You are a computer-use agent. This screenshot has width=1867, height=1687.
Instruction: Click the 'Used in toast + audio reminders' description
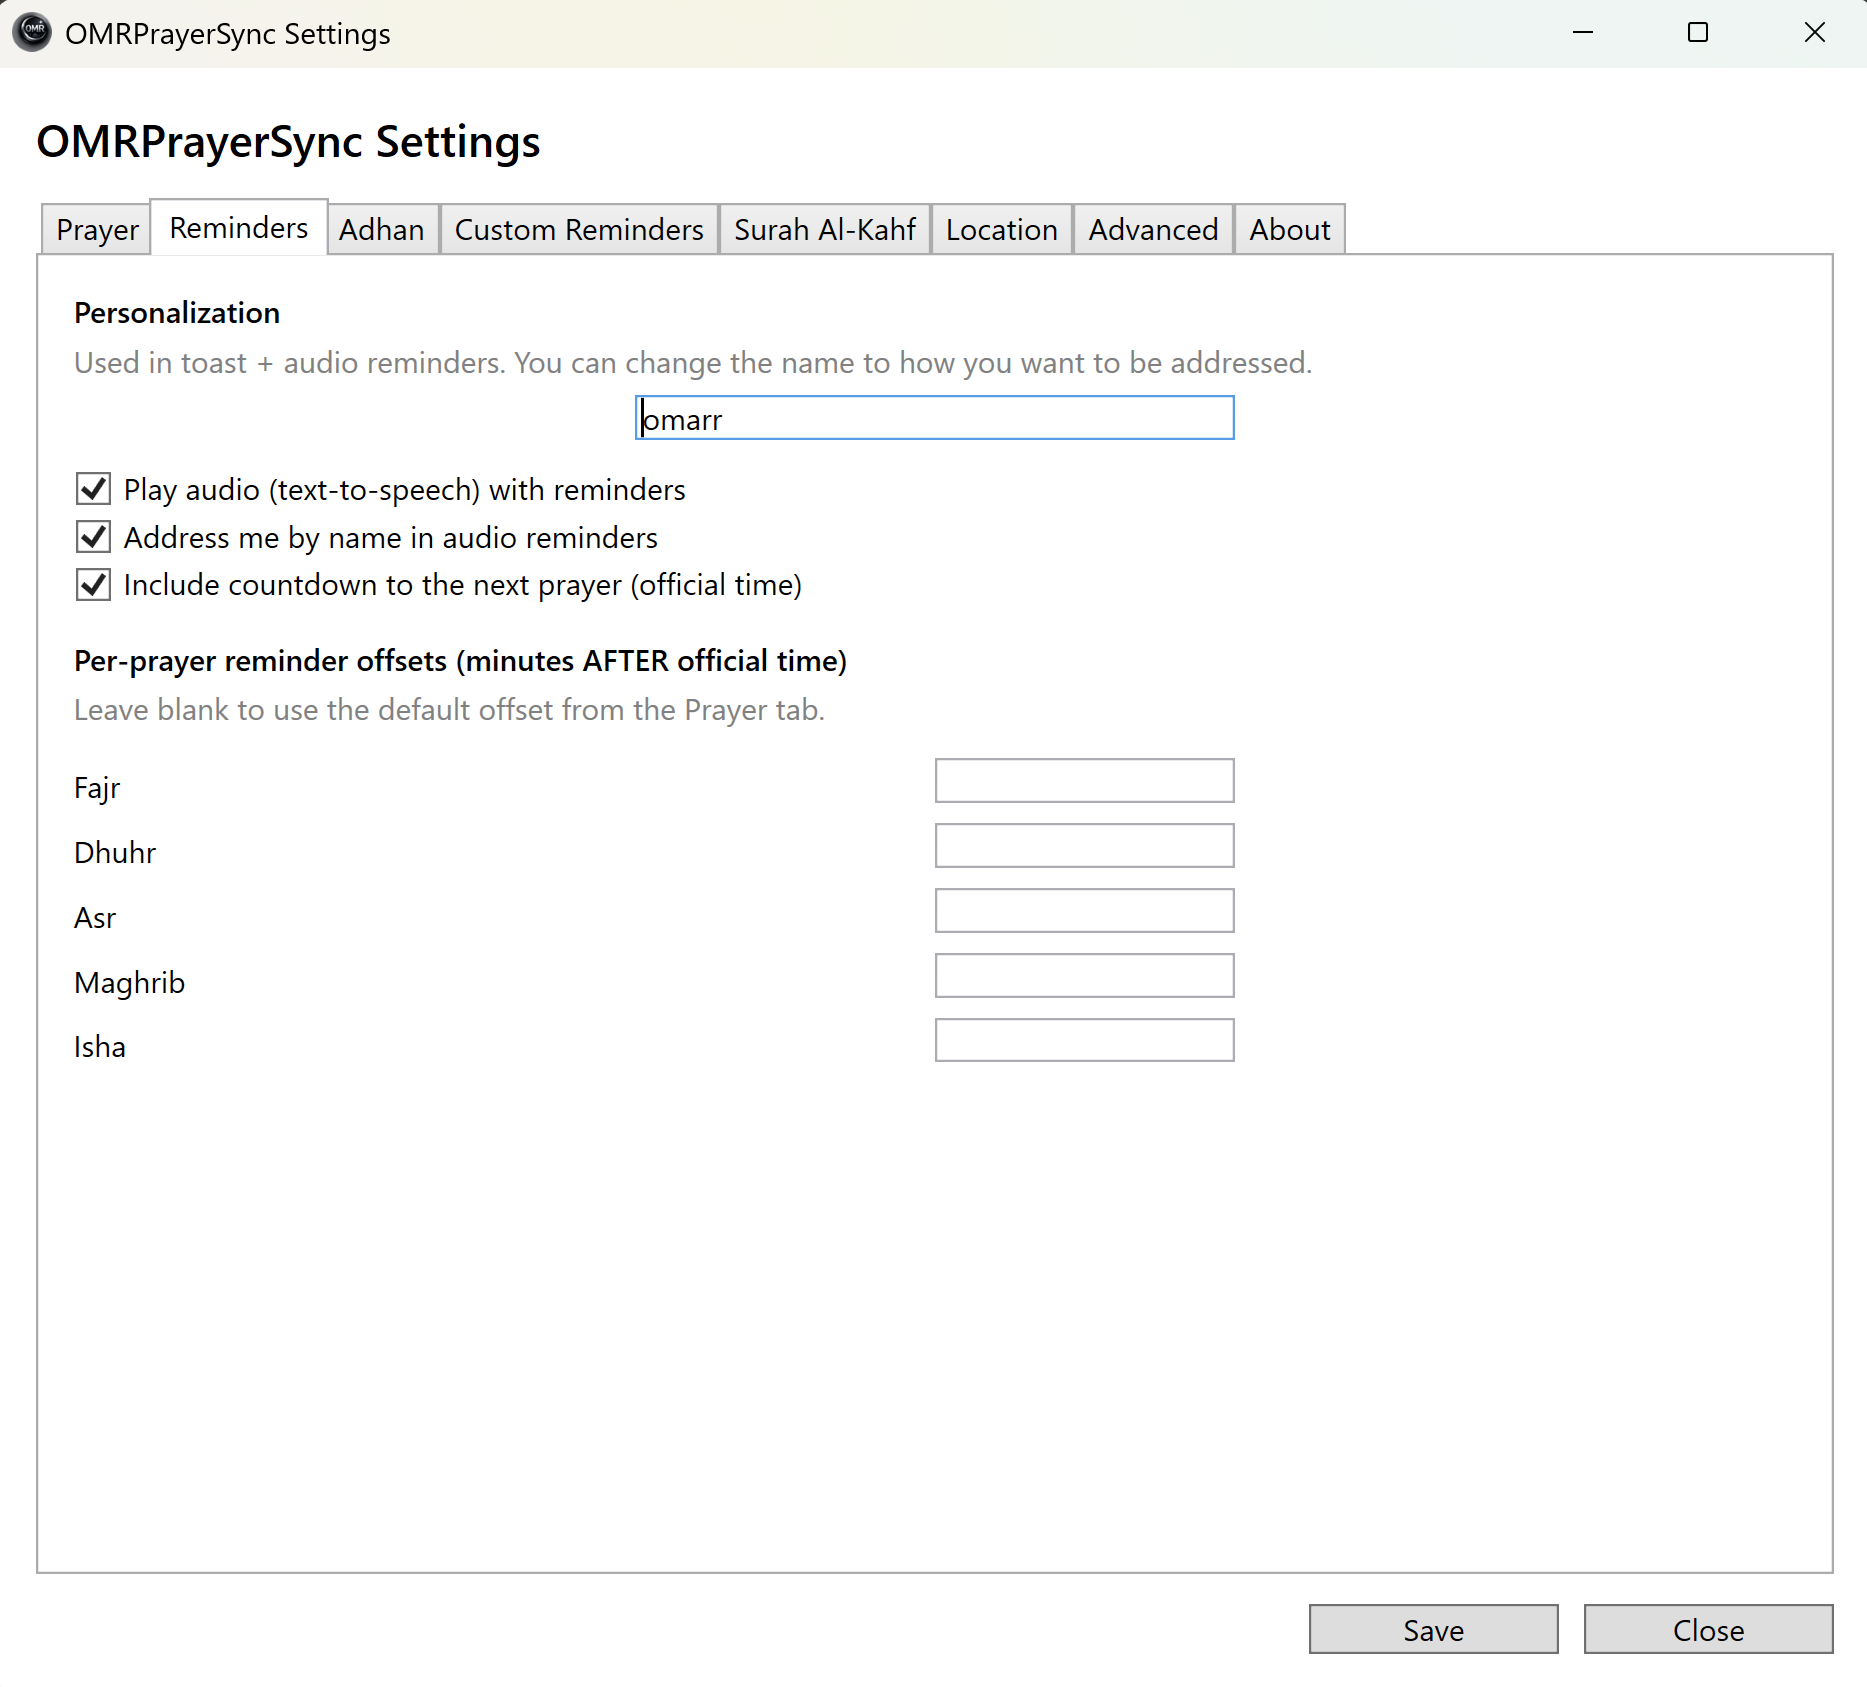[x=693, y=363]
